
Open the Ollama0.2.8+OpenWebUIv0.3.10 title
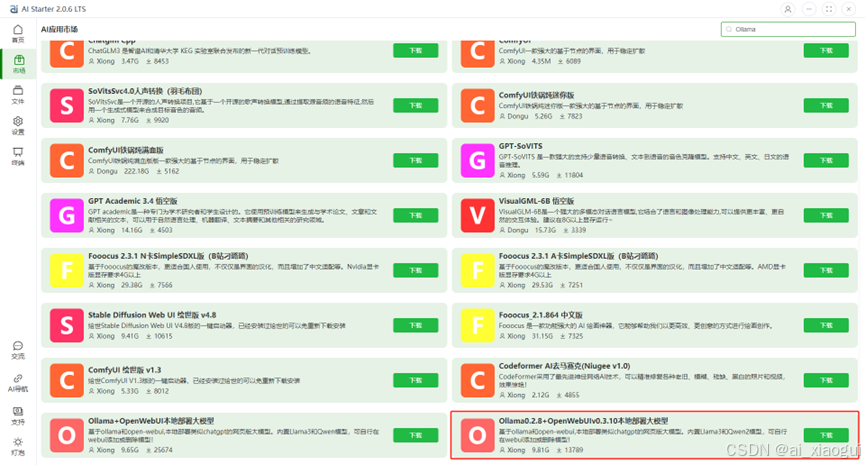[583, 421]
